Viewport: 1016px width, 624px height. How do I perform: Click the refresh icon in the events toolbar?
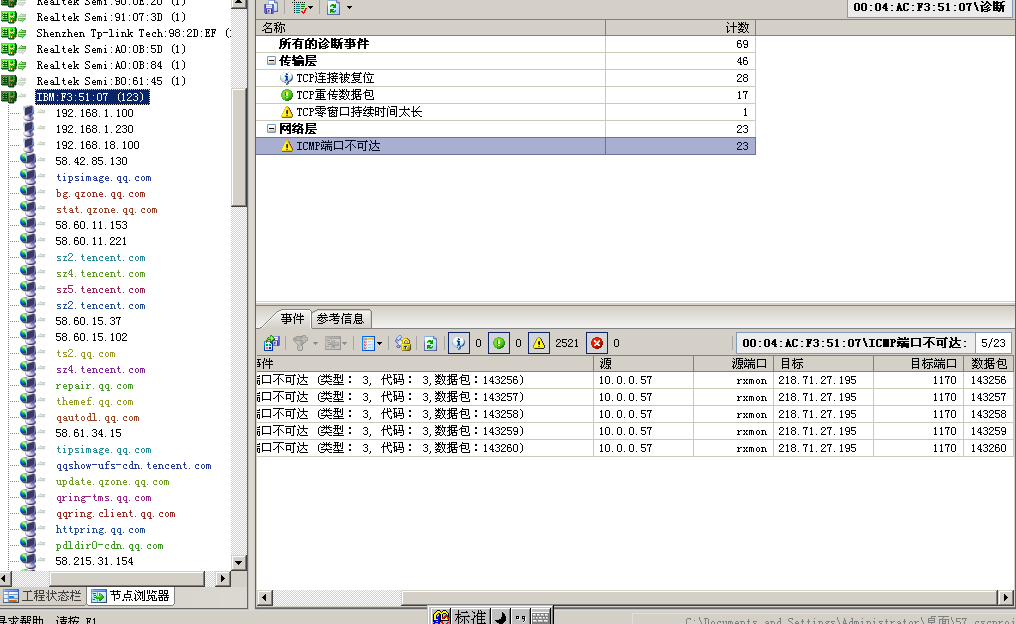pos(430,343)
